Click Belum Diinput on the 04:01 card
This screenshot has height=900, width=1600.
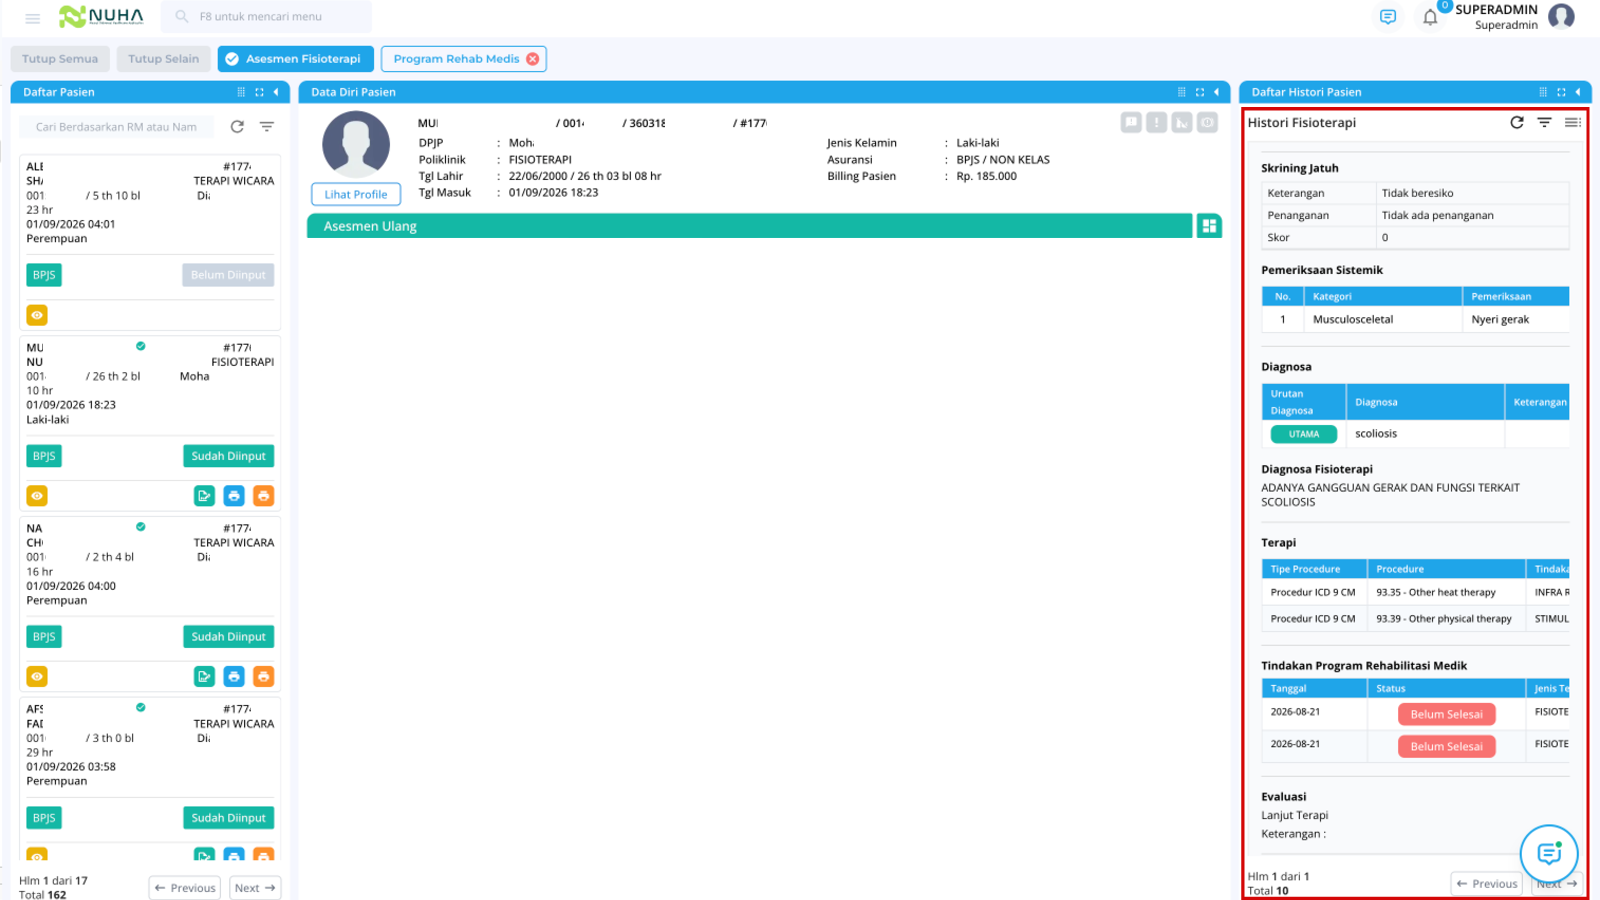pos(228,275)
